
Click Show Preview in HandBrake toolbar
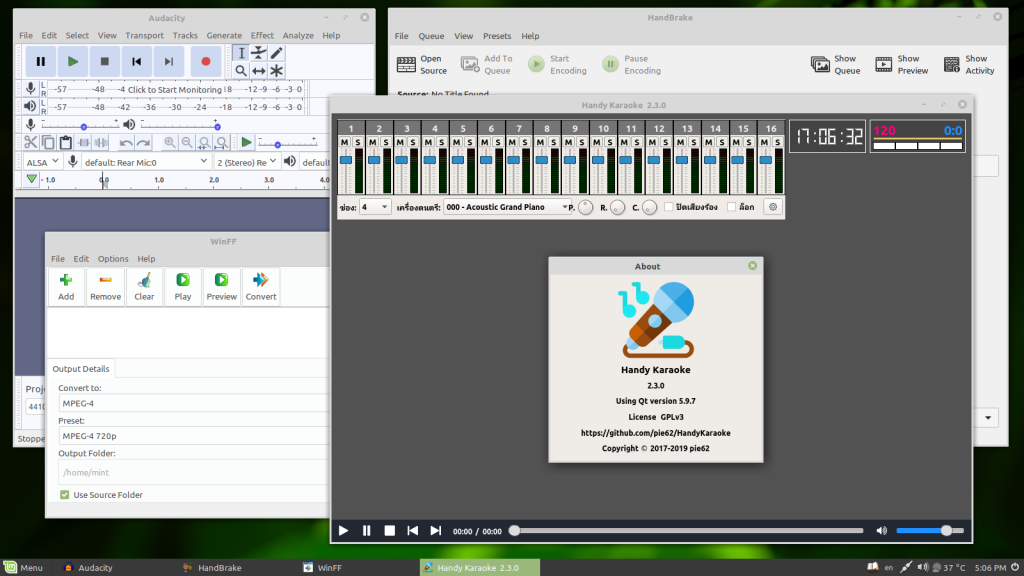coord(902,62)
